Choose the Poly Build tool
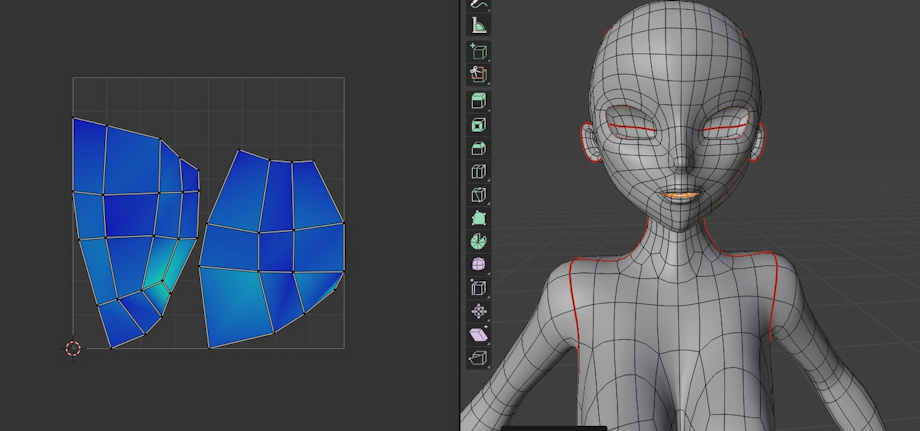 478,218
